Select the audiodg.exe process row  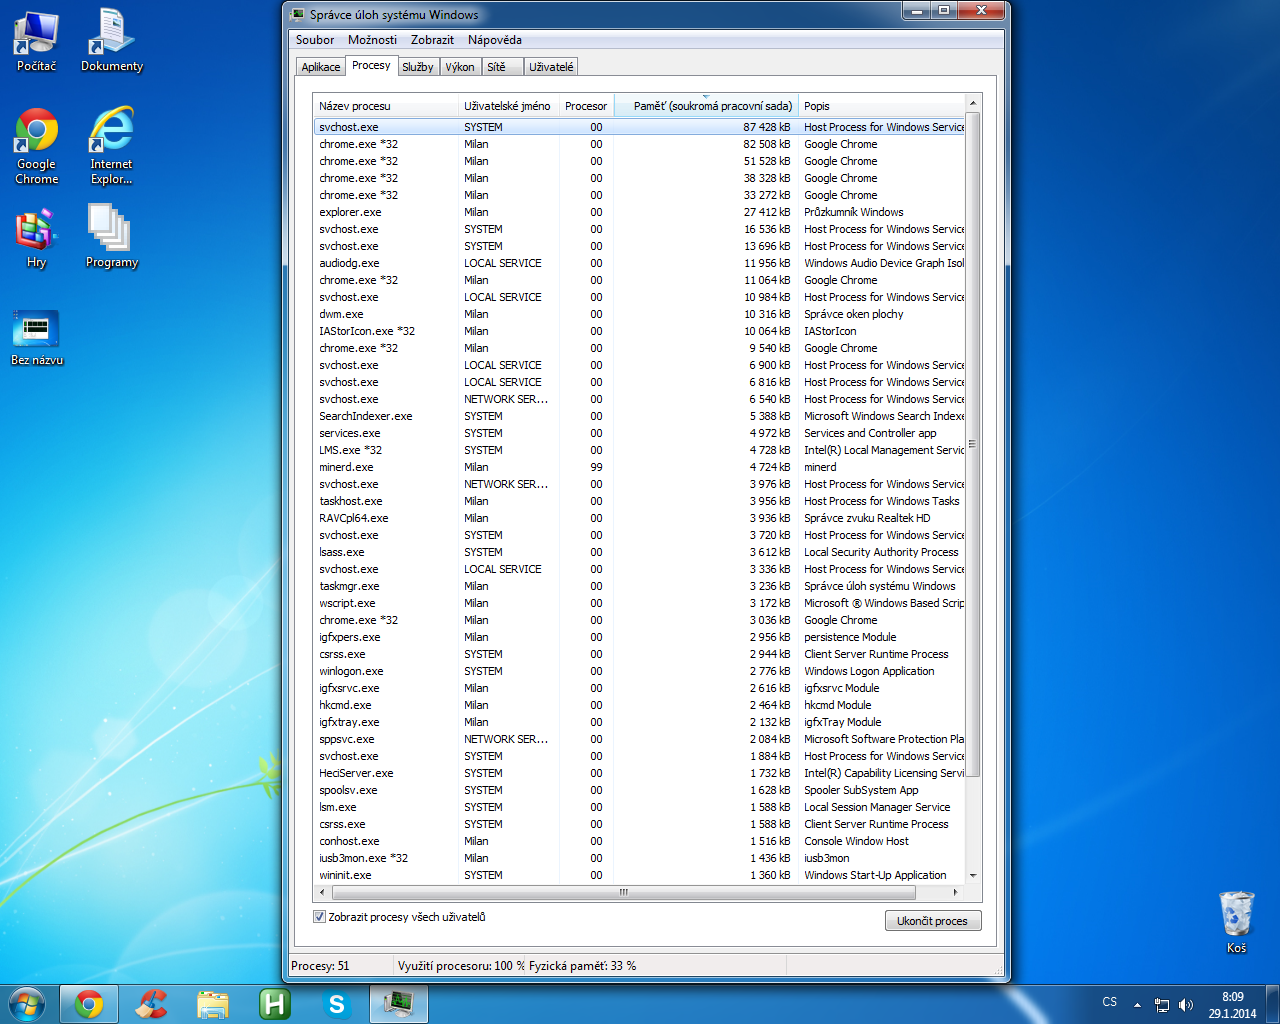(x=639, y=263)
